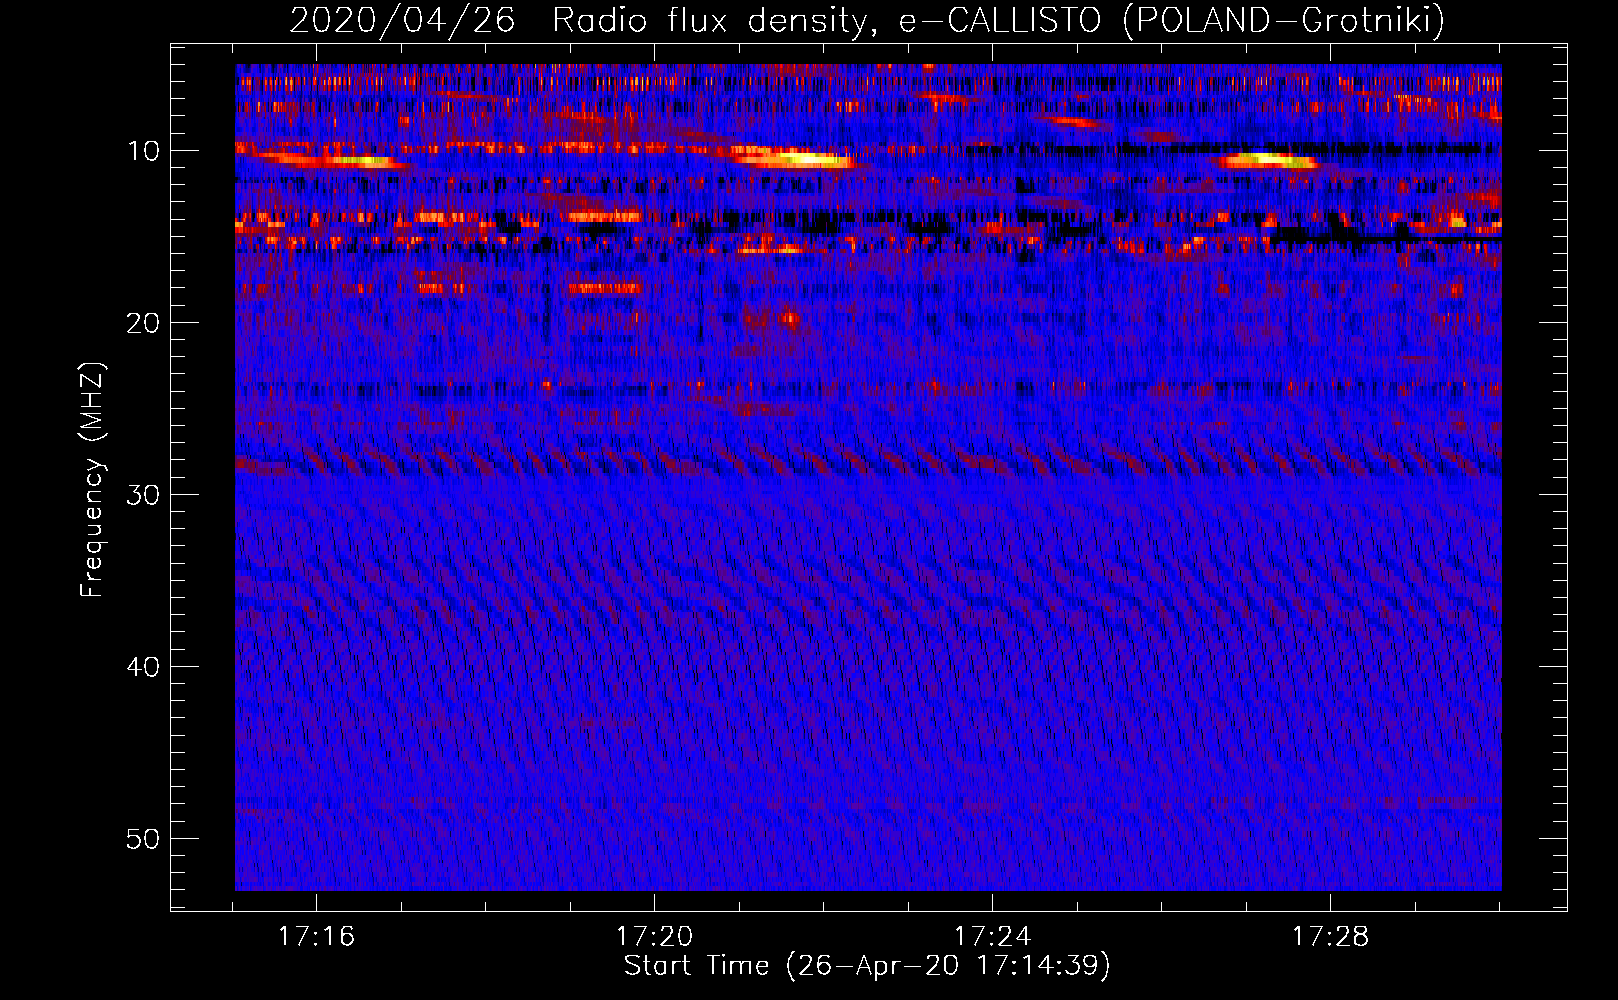Click the bright burst near 17:22 at 10 MHz
Screen dimensions: 1618x1000
pyautogui.click(x=795, y=159)
